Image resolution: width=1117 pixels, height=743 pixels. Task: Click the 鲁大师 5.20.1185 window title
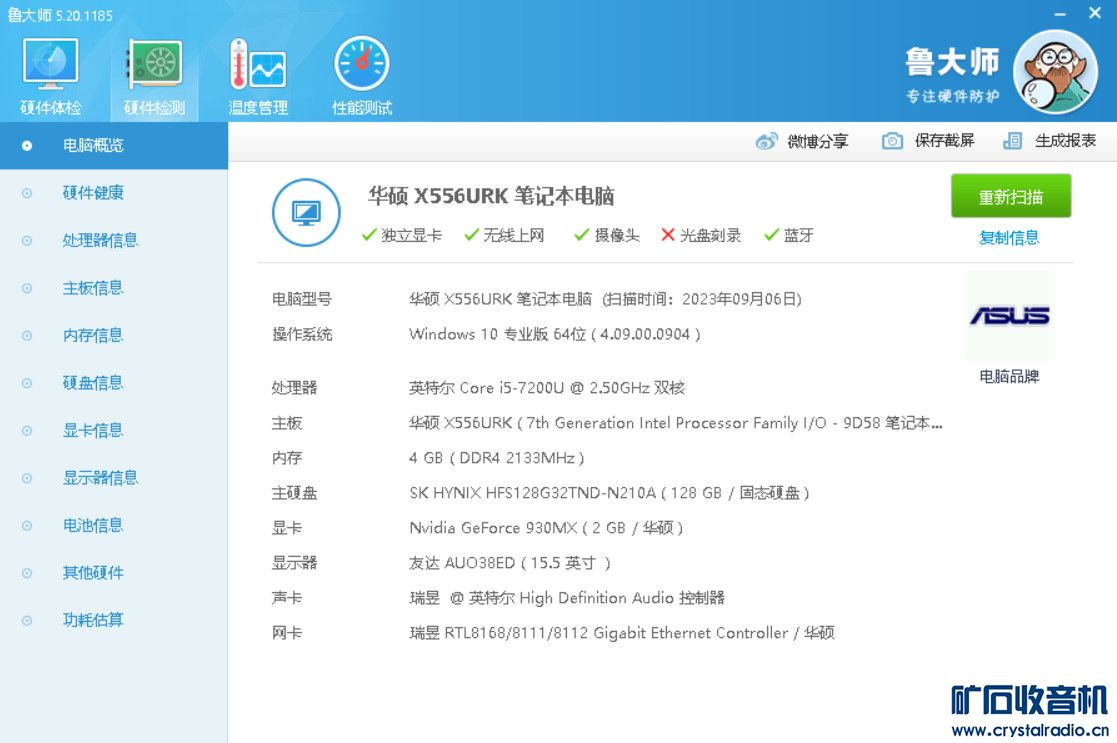click(x=60, y=15)
